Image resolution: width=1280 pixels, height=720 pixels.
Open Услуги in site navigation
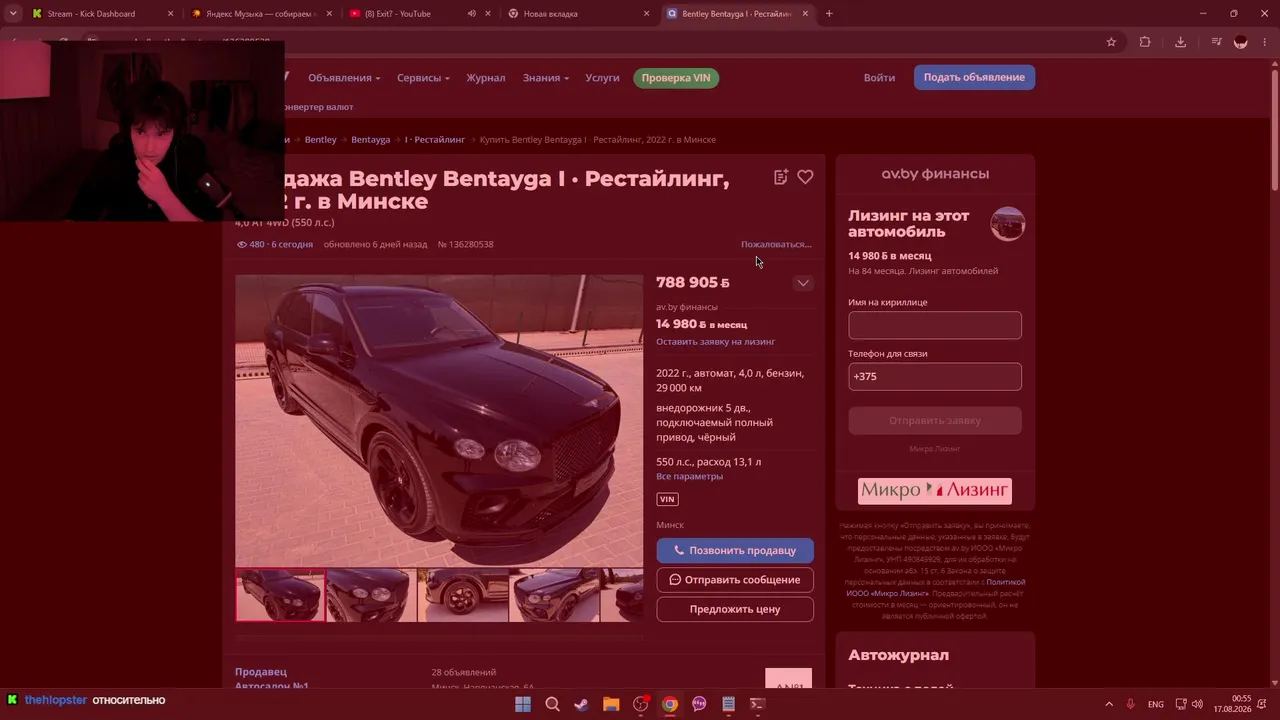coord(602,78)
